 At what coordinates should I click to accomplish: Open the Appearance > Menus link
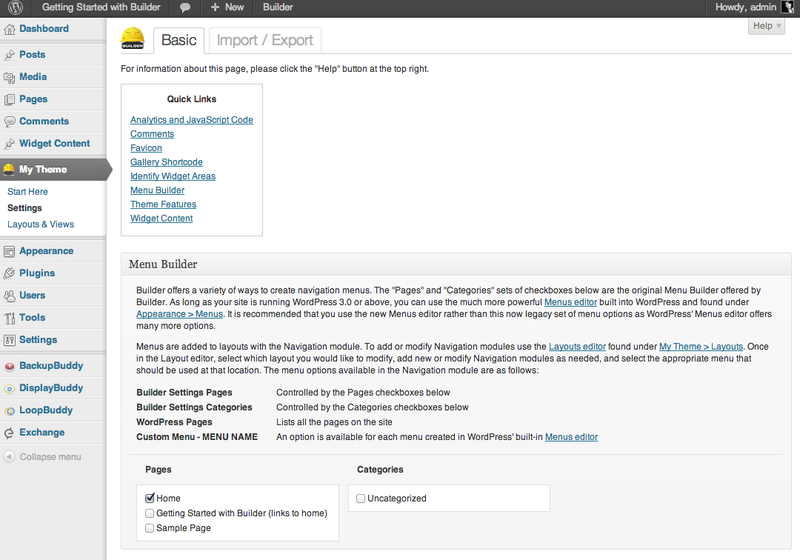[x=180, y=314]
